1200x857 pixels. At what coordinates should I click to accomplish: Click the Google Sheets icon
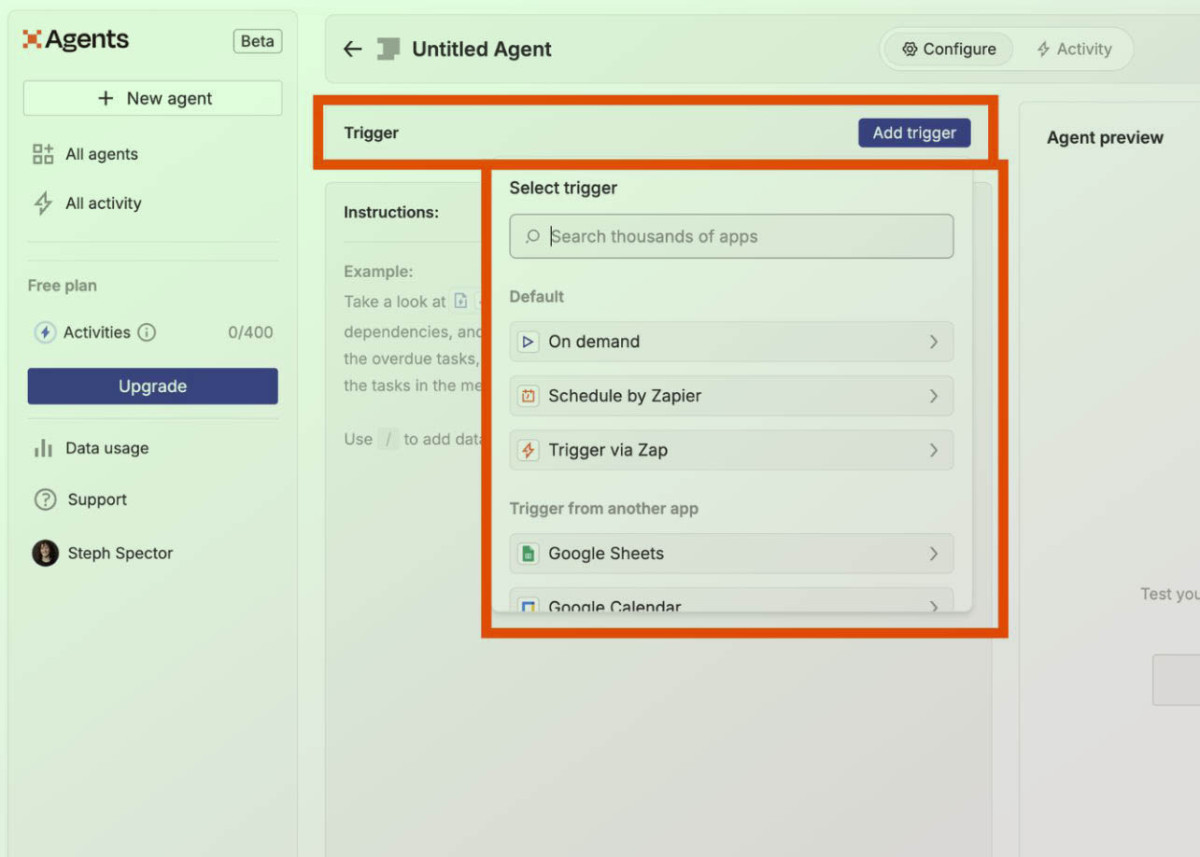pos(528,554)
